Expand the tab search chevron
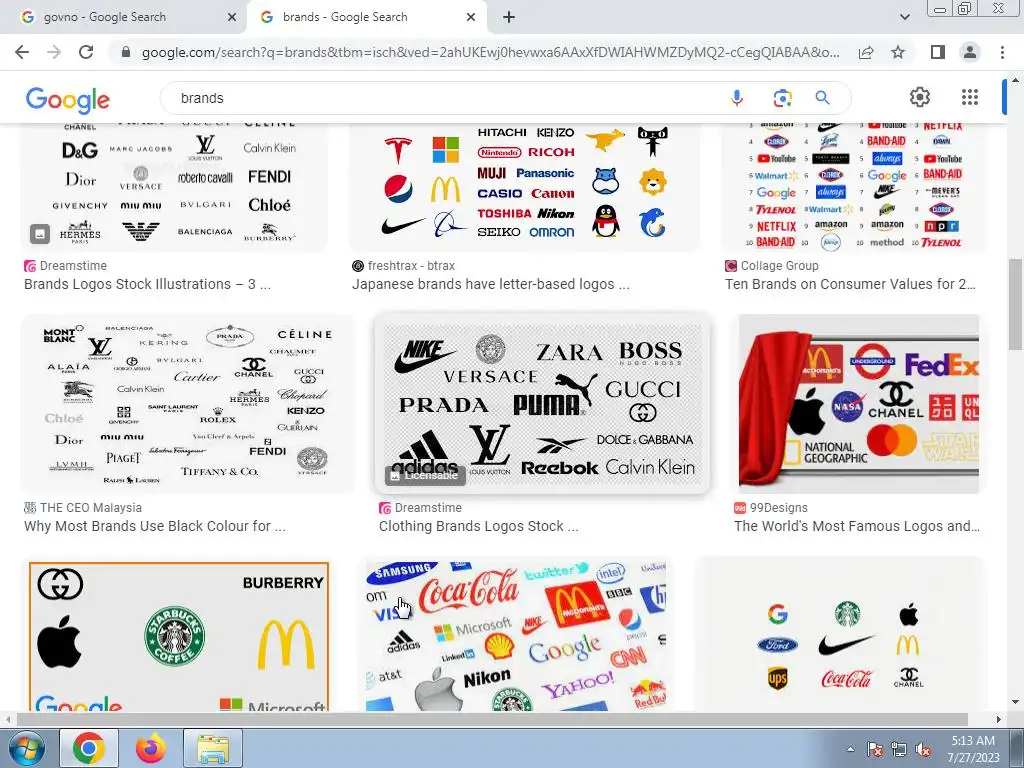Viewport: 1024px width, 768px height. (904, 17)
